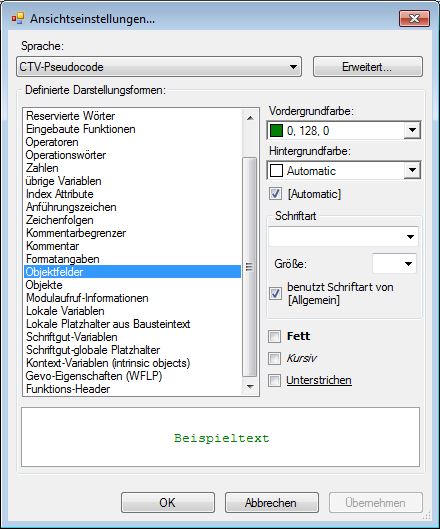440x529 pixels.
Task: Confirm with the OK button
Action: pyautogui.click(x=168, y=502)
